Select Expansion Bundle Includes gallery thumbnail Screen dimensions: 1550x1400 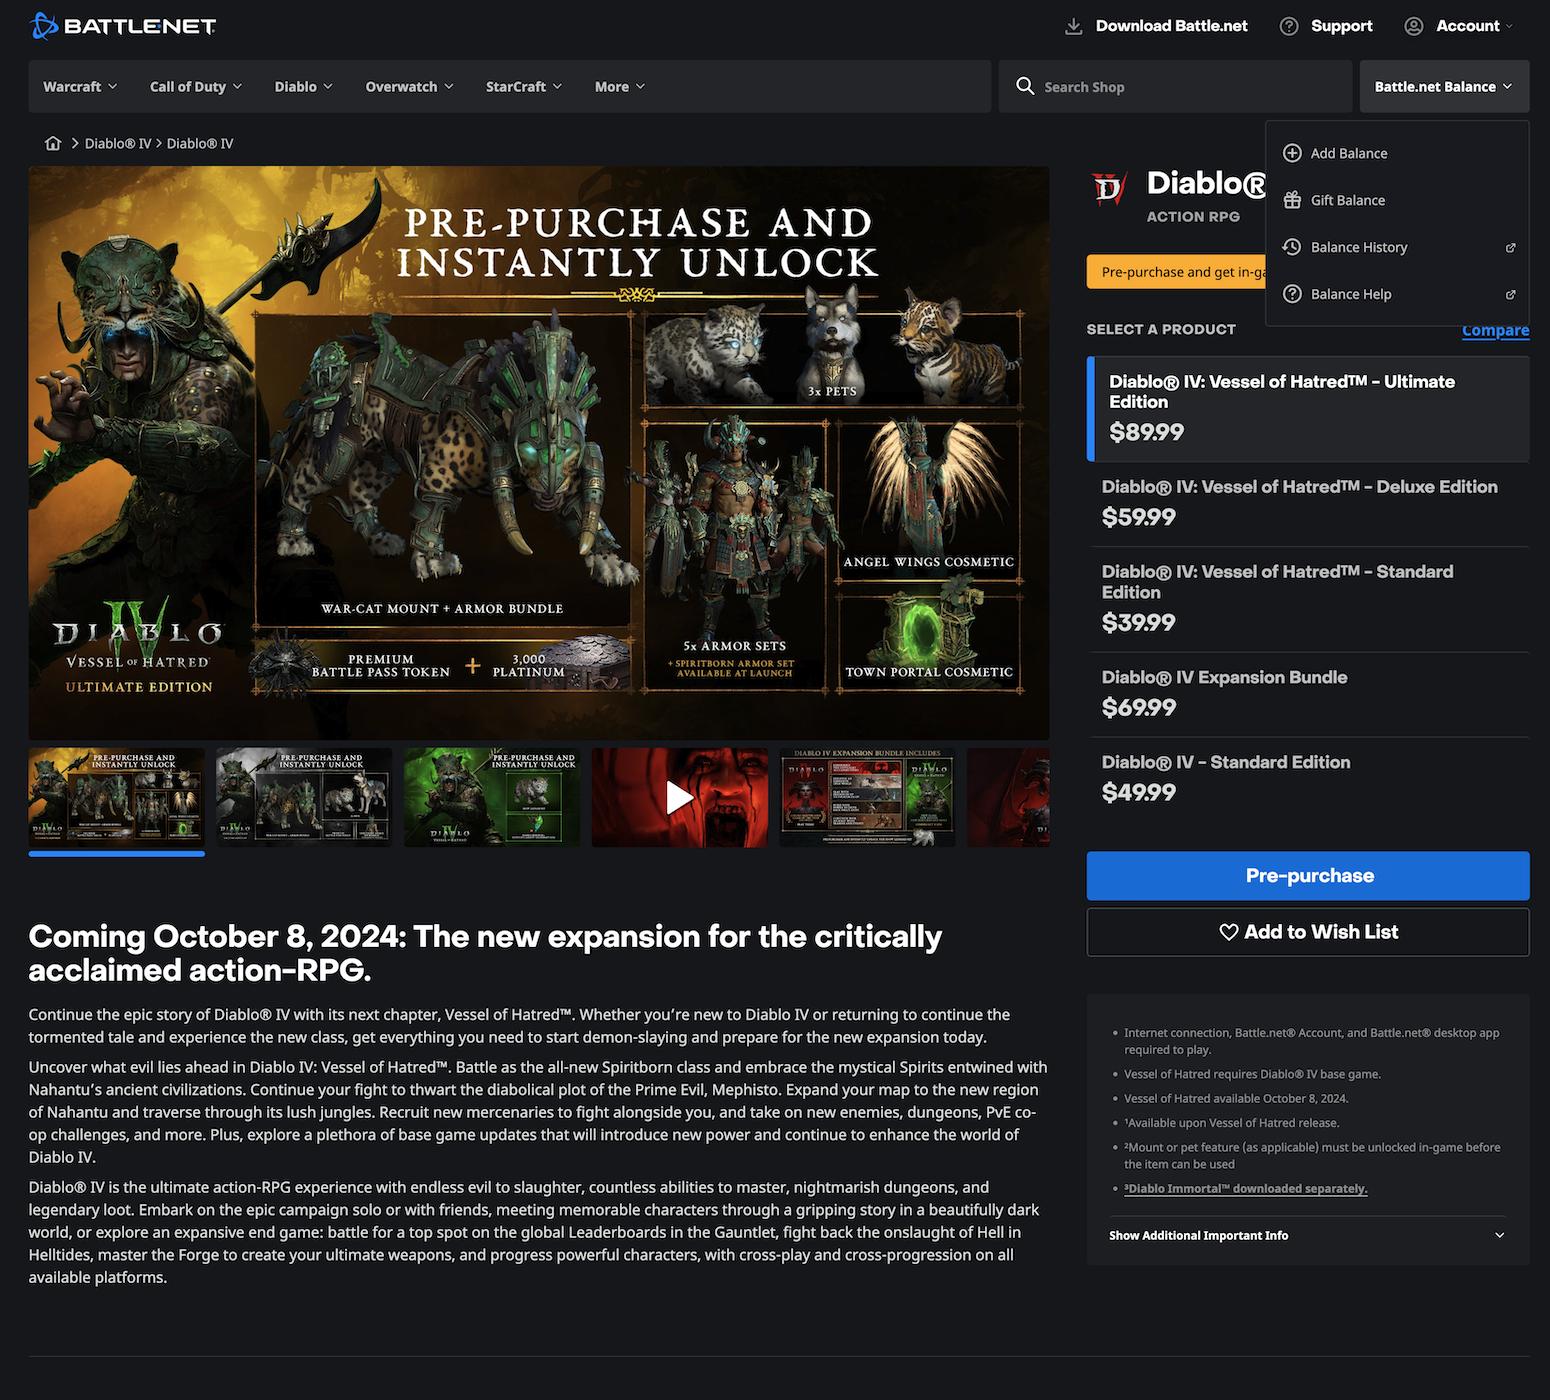pyautogui.click(x=868, y=797)
